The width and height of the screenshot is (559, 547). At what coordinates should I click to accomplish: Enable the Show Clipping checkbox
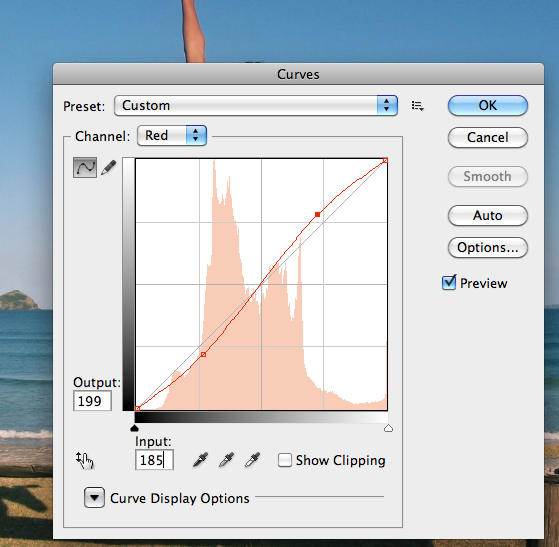285,460
